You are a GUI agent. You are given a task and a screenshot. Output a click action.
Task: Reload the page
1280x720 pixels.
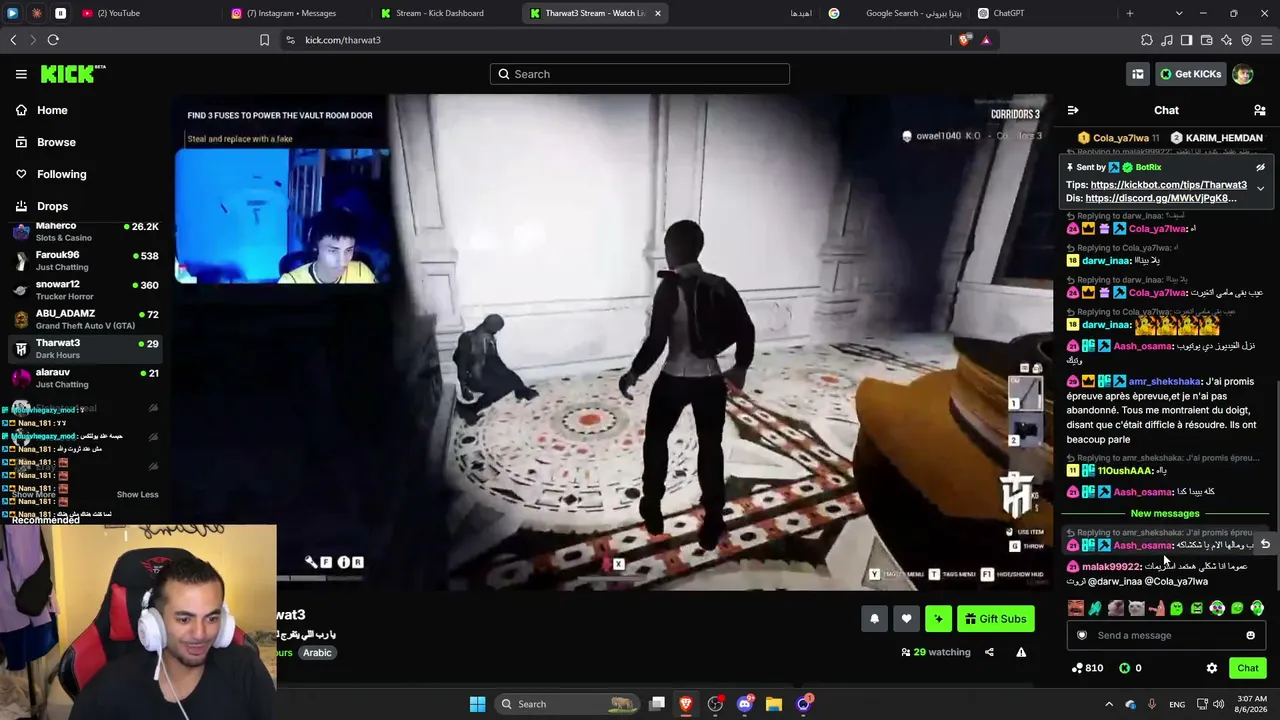[53, 40]
